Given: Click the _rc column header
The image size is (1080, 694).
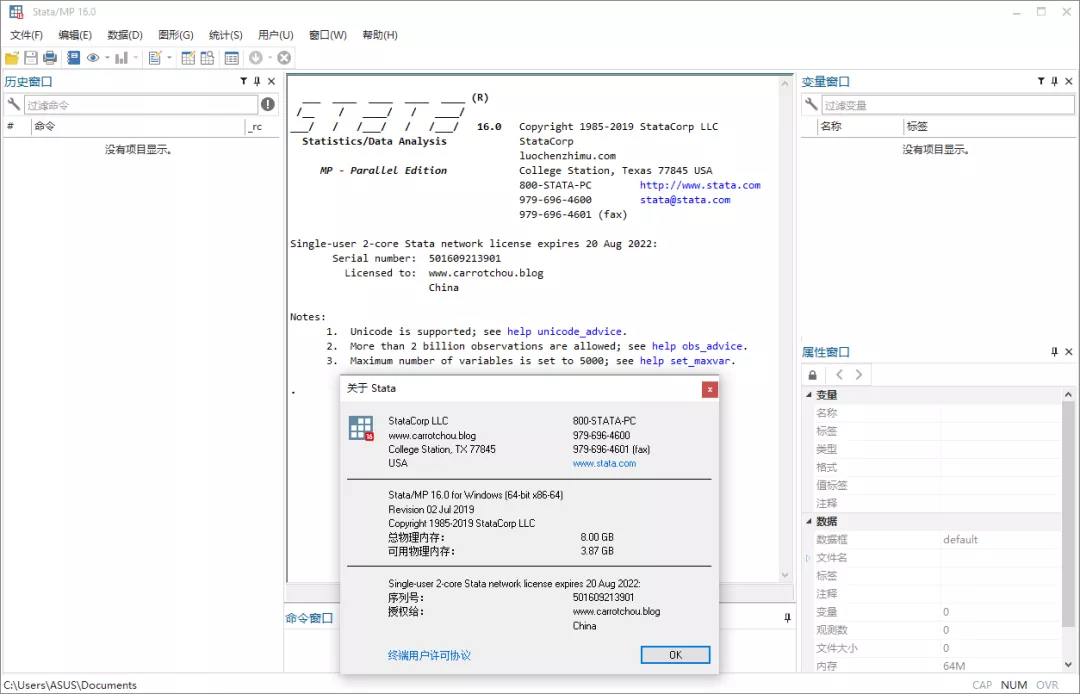Looking at the screenshot, I should [x=262, y=126].
